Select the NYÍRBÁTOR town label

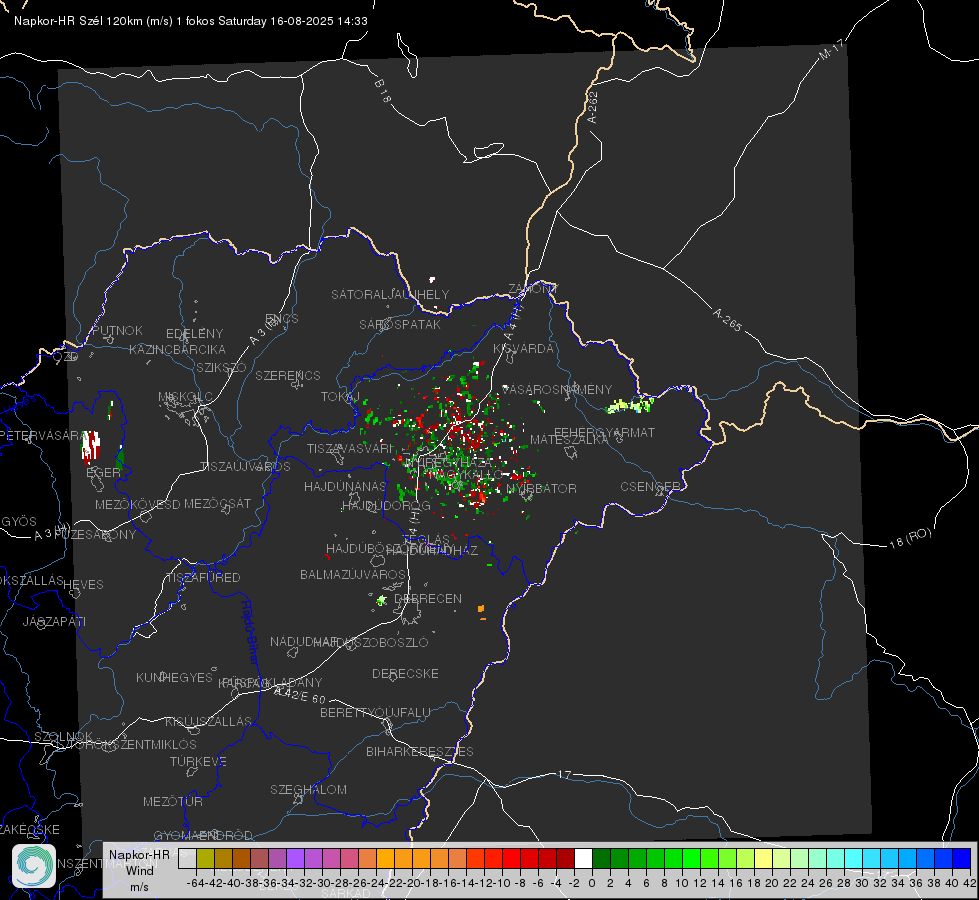tap(541, 488)
